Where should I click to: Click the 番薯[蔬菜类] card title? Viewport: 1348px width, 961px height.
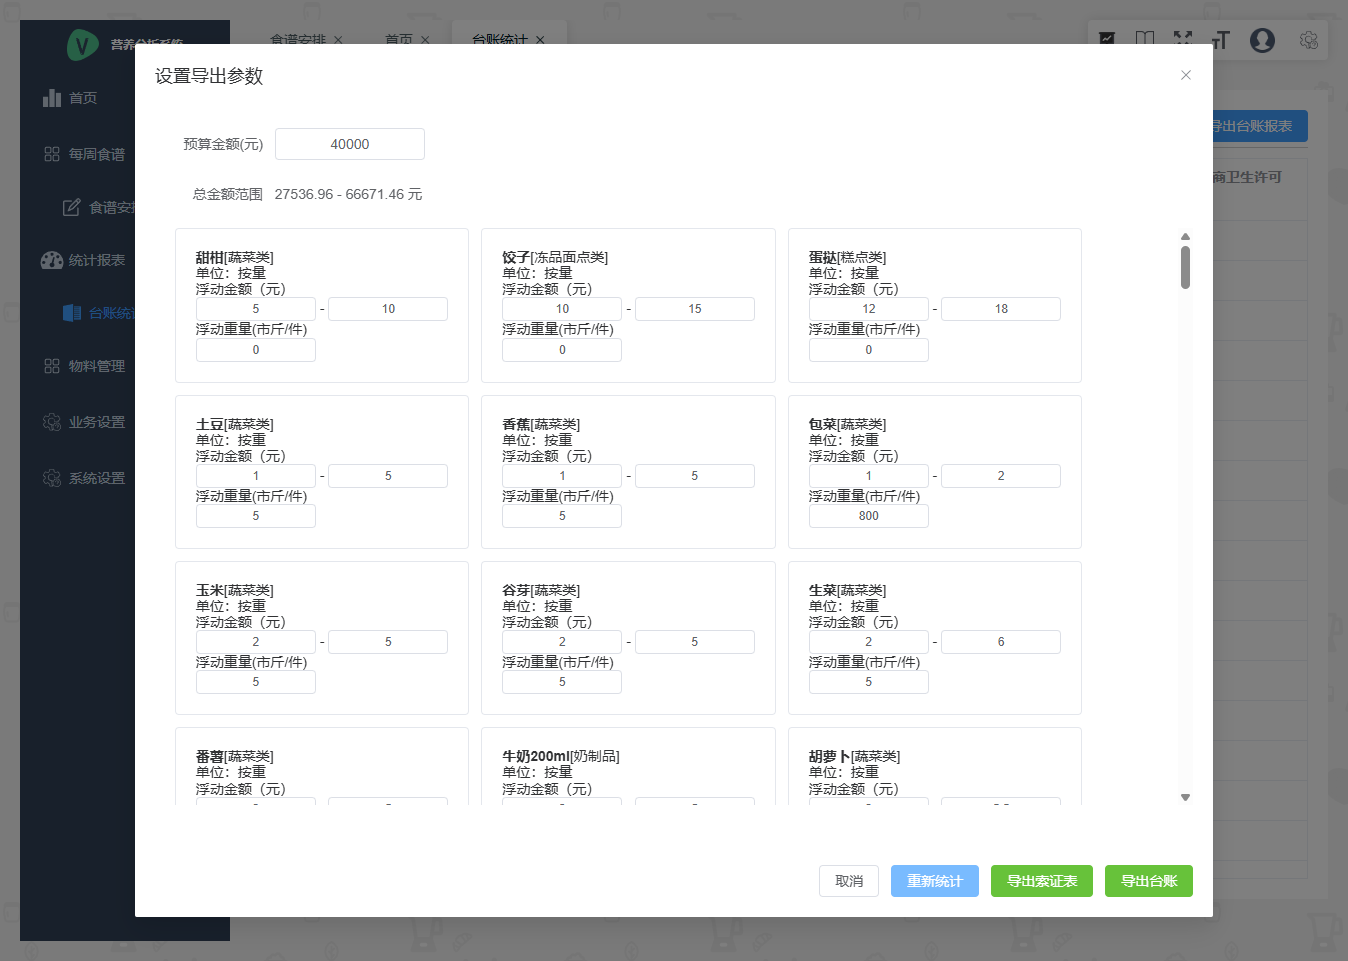tap(235, 757)
